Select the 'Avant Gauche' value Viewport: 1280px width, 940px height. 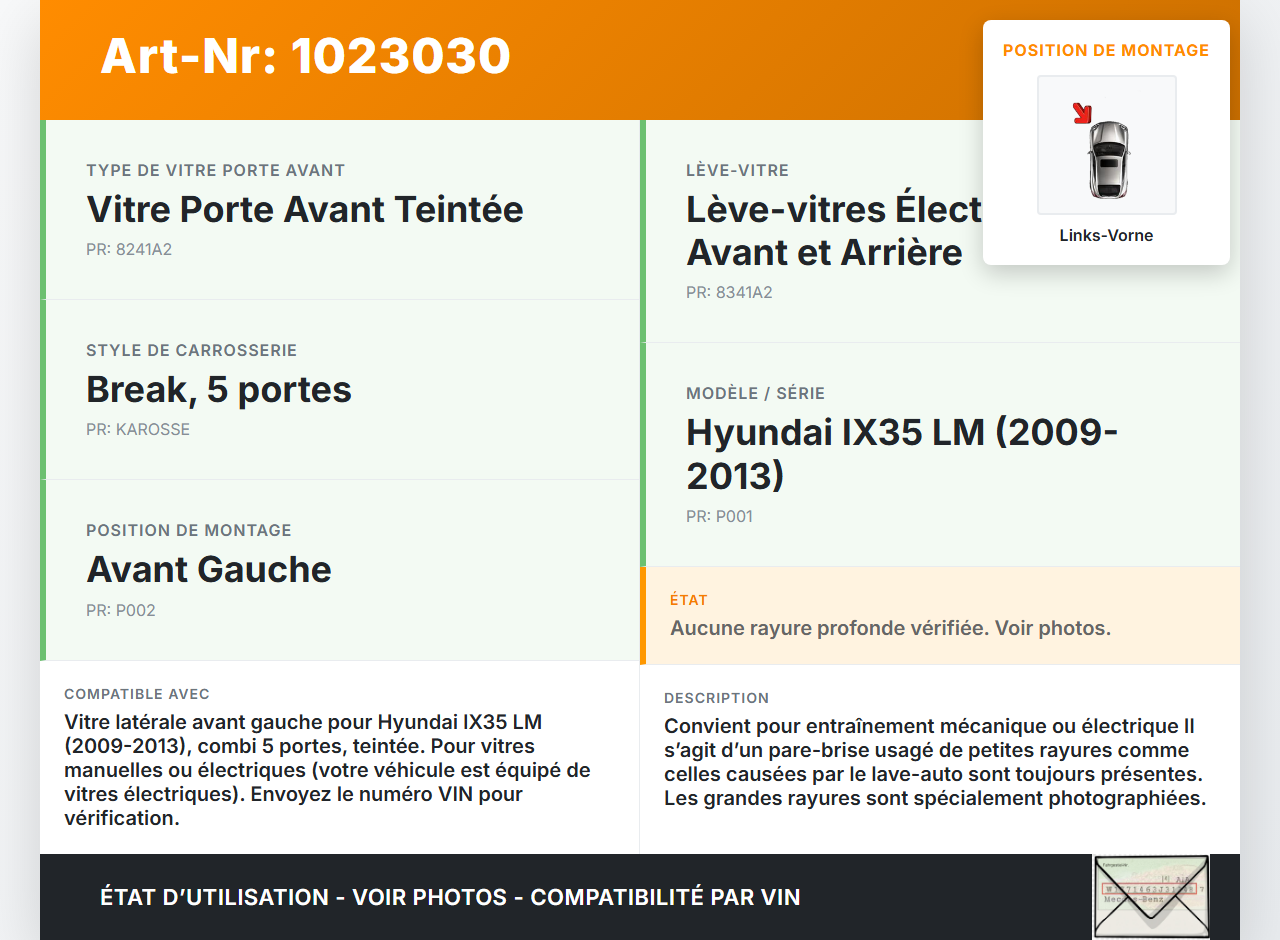click(209, 570)
